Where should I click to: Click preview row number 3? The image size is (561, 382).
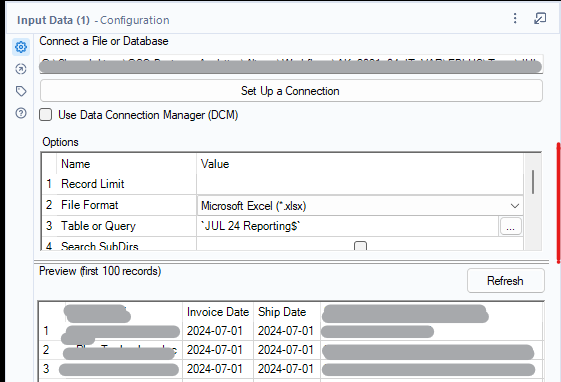point(46,369)
